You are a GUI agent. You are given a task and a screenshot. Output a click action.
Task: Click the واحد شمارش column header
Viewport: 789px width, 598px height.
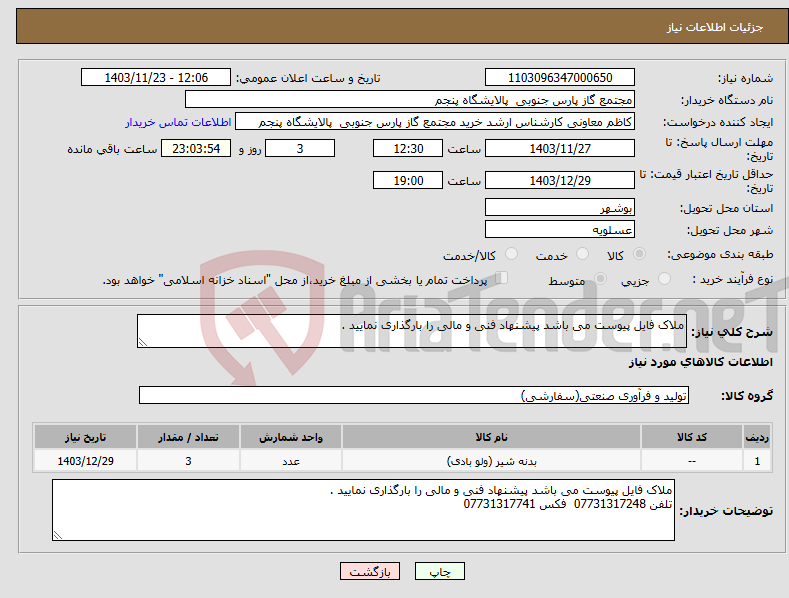tap(291, 437)
